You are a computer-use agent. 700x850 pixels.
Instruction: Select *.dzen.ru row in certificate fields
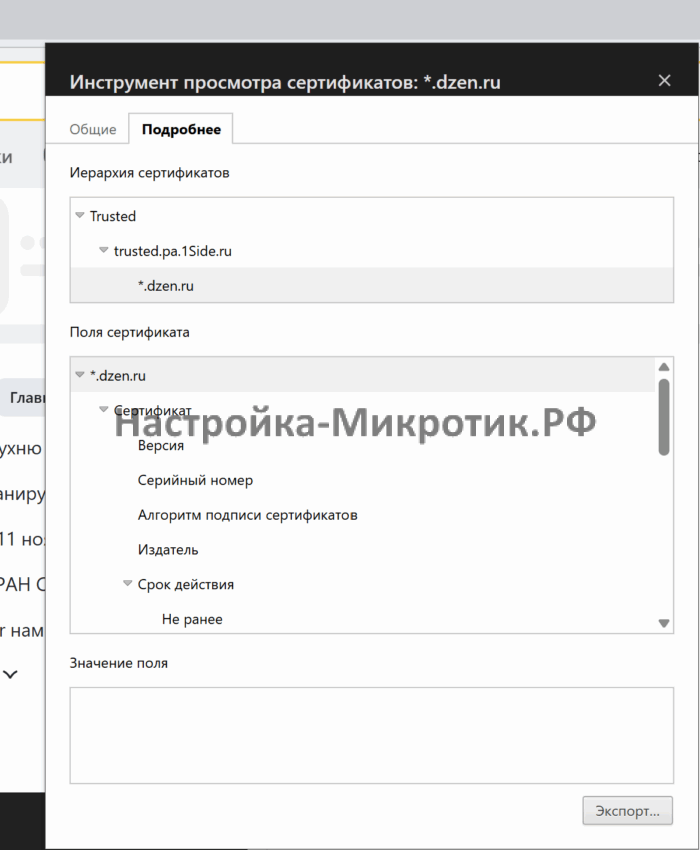click(x=363, y=375)
